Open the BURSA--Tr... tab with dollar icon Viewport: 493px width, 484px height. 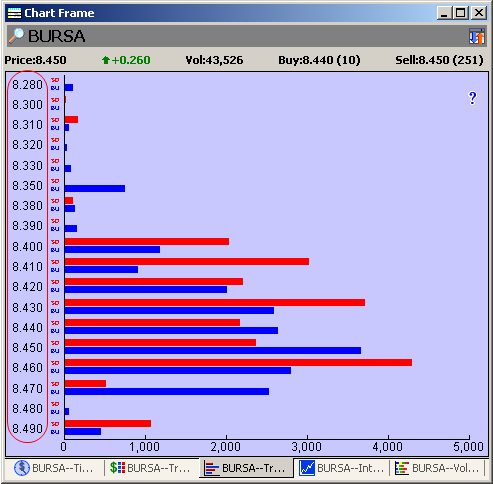click(150, 468)
